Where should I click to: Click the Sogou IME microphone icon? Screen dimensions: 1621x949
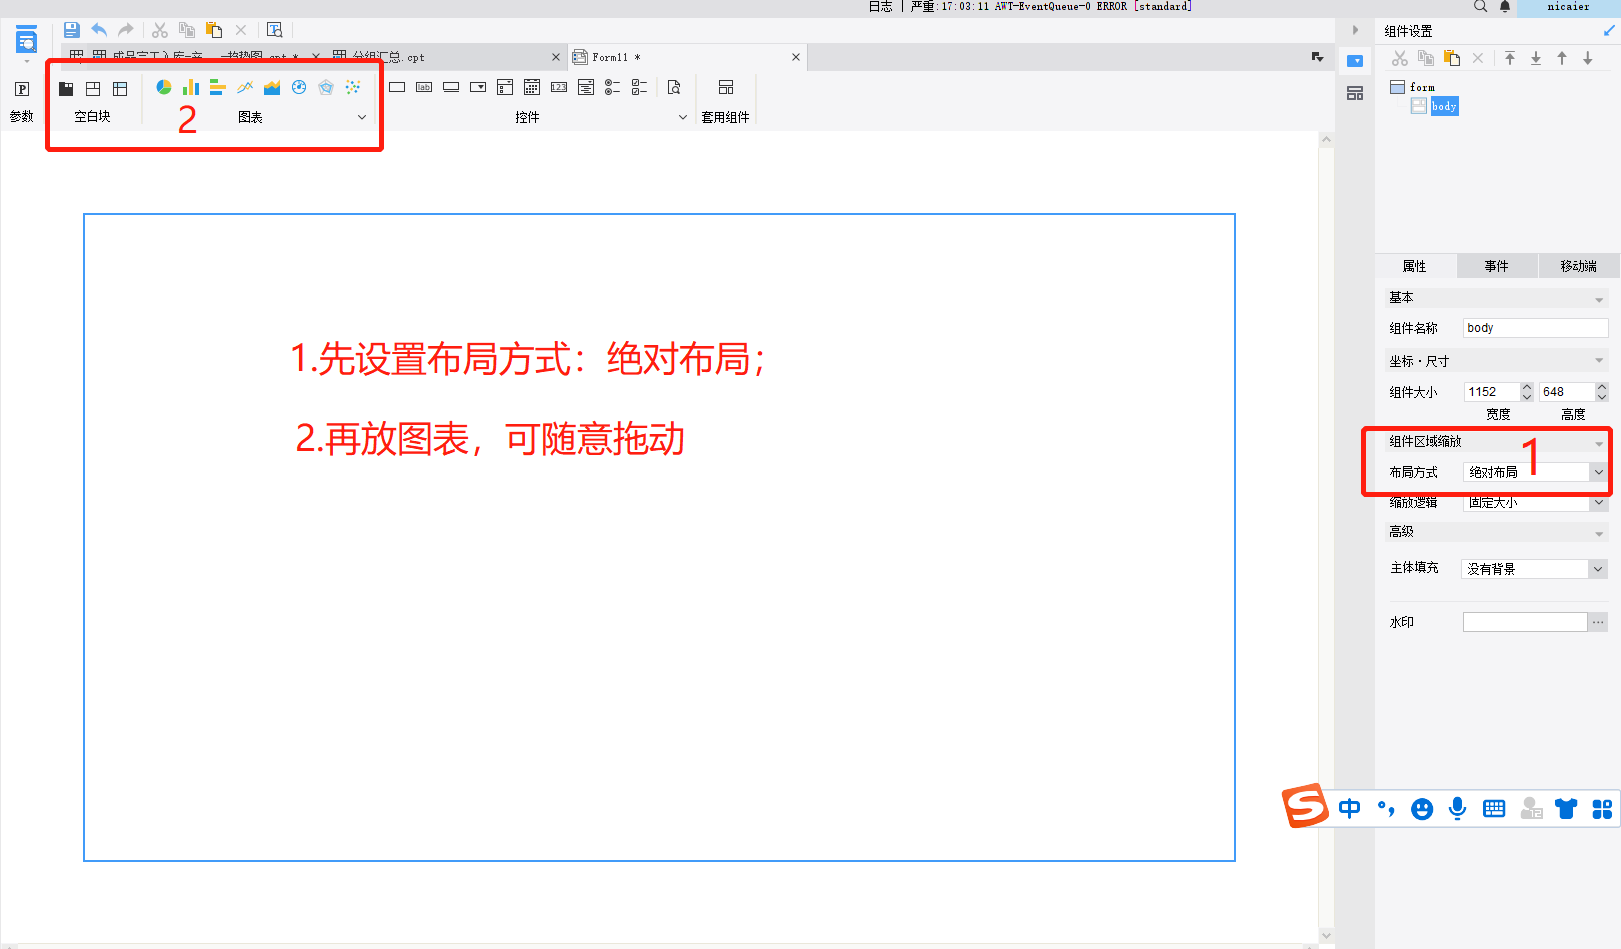pos(1458,808)
